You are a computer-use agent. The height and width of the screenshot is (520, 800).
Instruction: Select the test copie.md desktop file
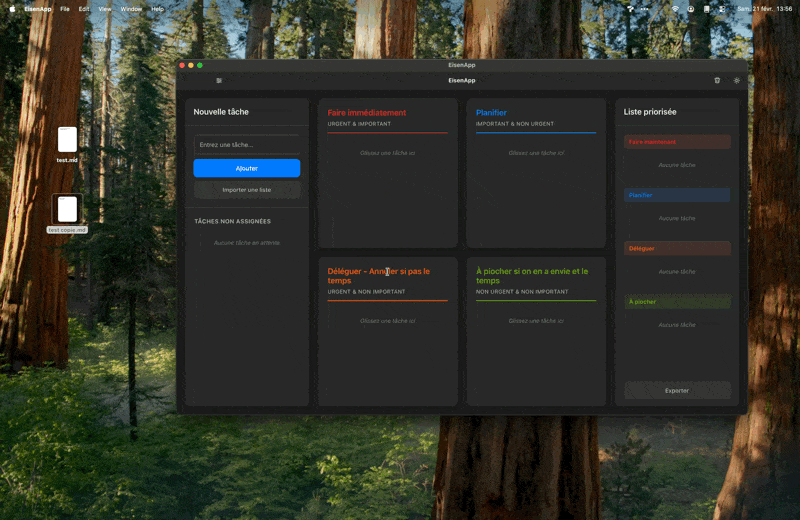67,214
